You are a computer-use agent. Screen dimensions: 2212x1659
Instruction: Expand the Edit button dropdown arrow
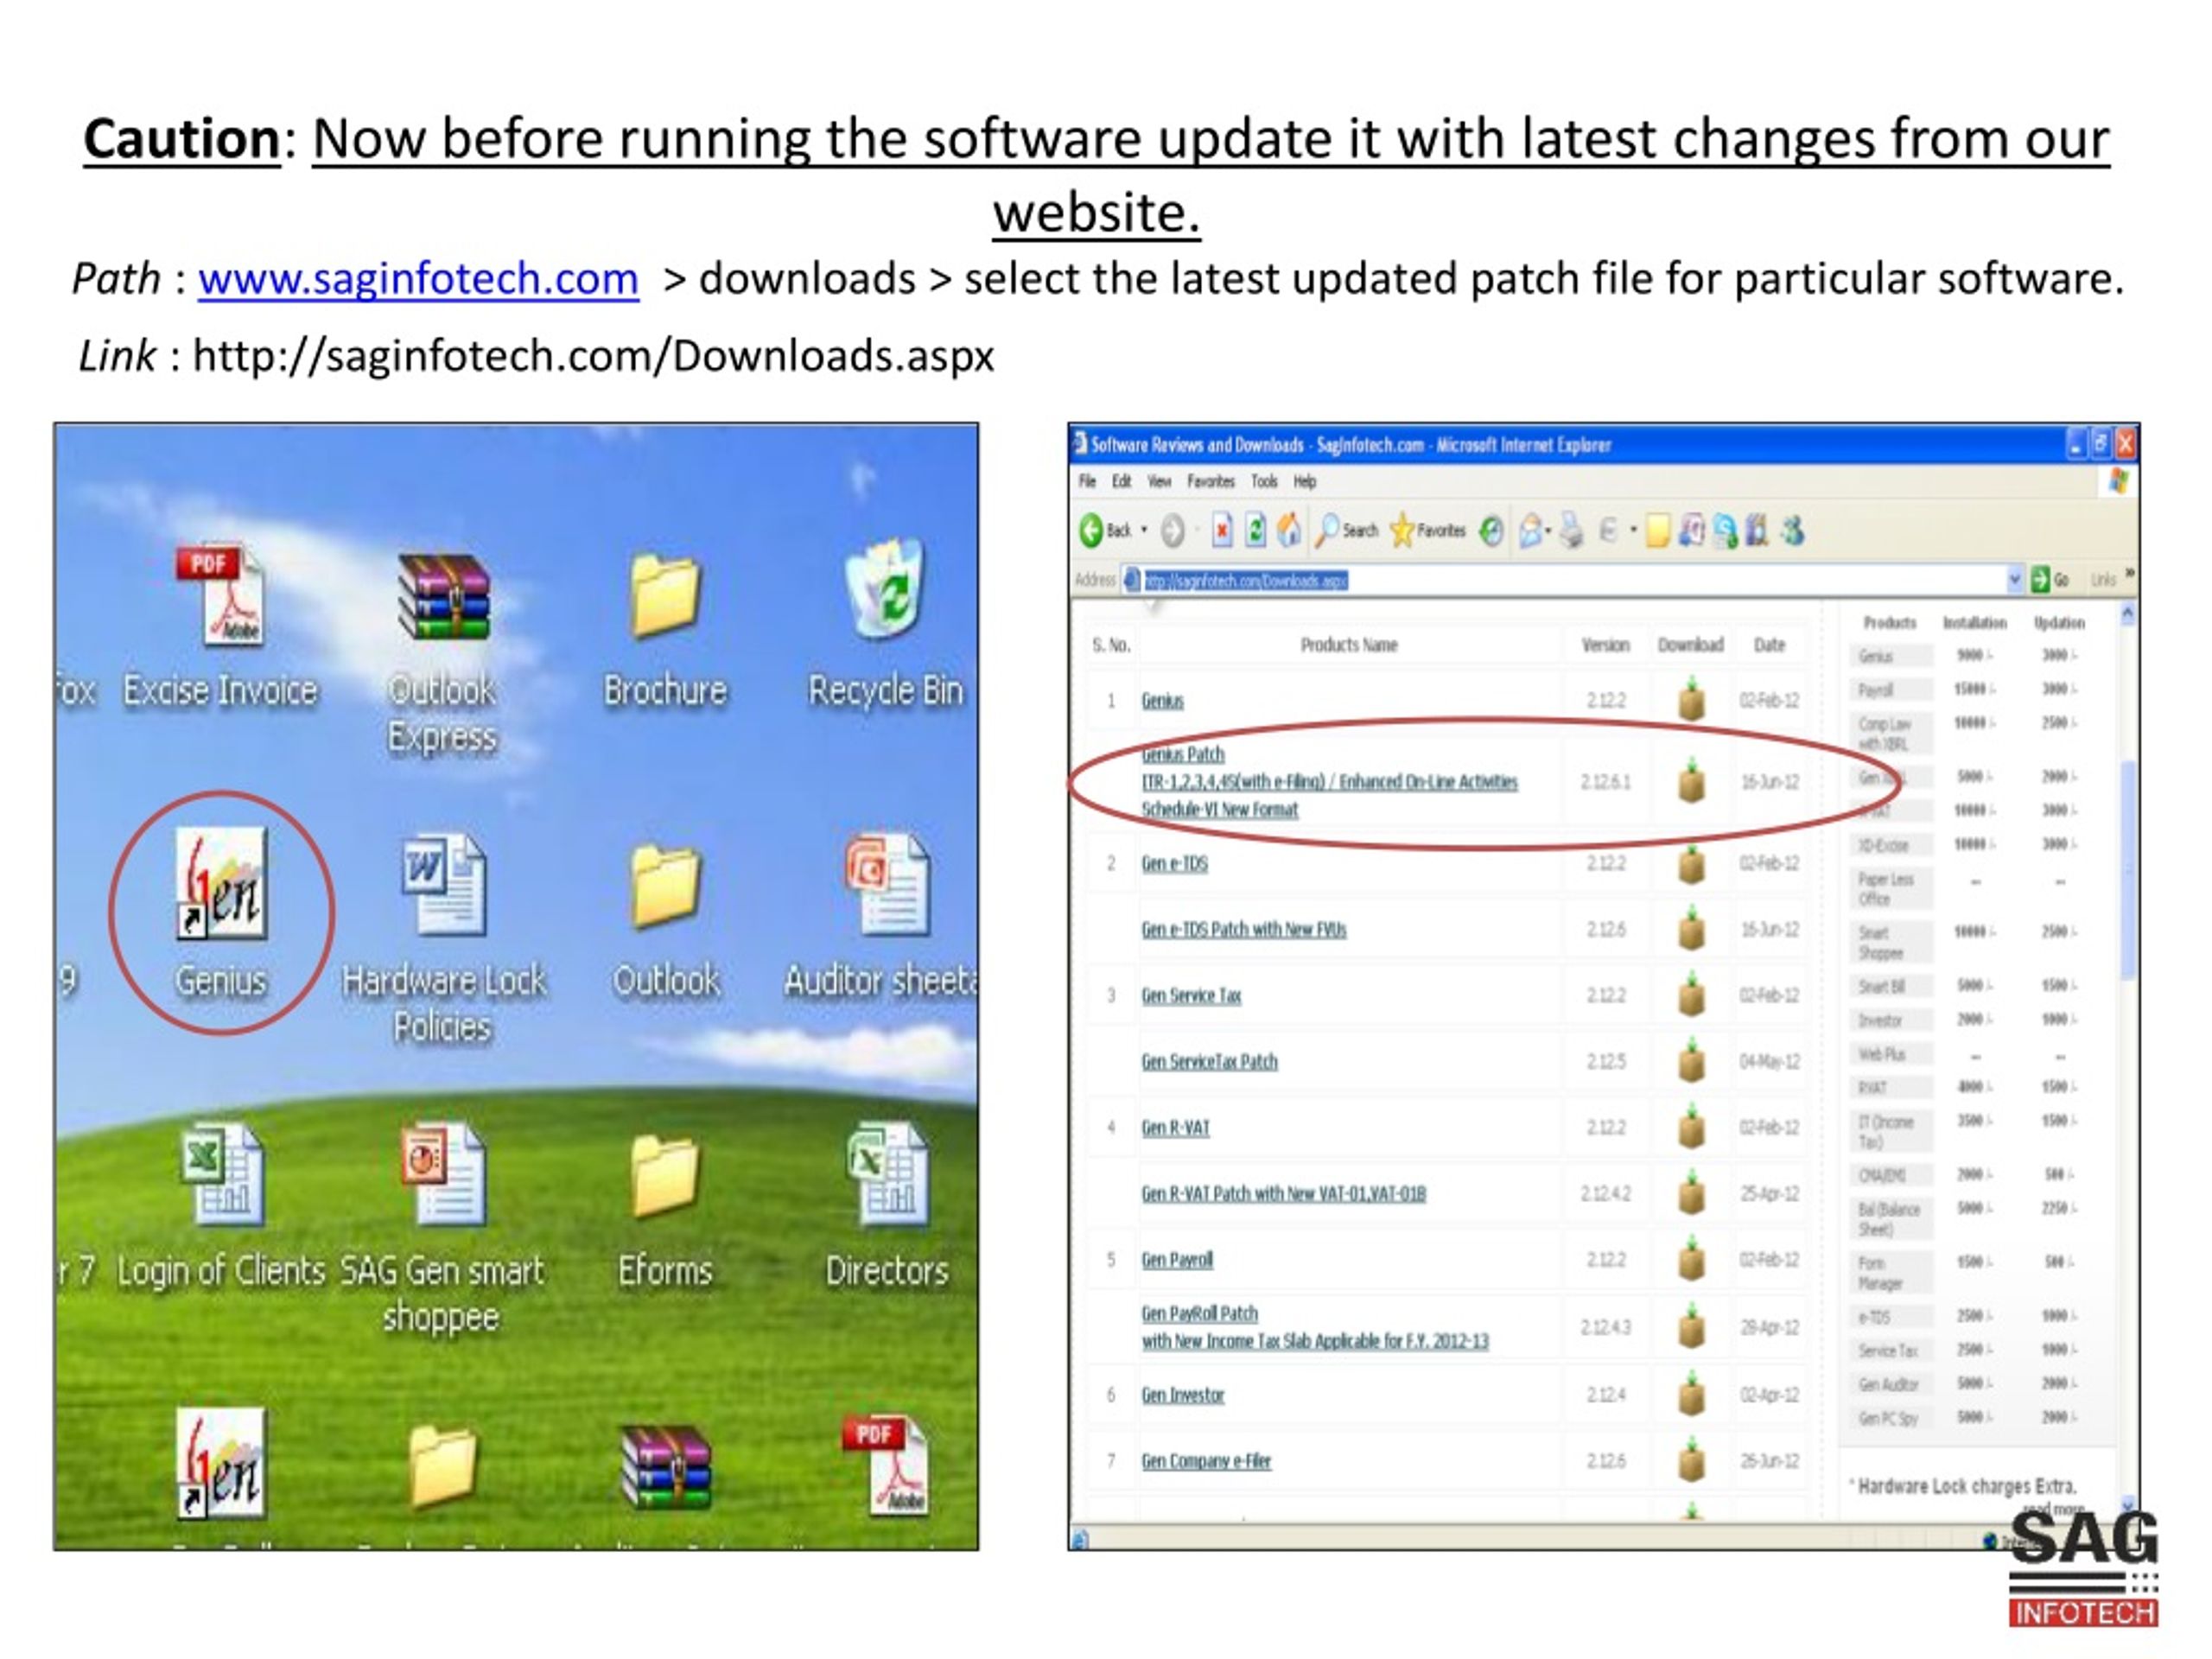tap(1633, 530)
